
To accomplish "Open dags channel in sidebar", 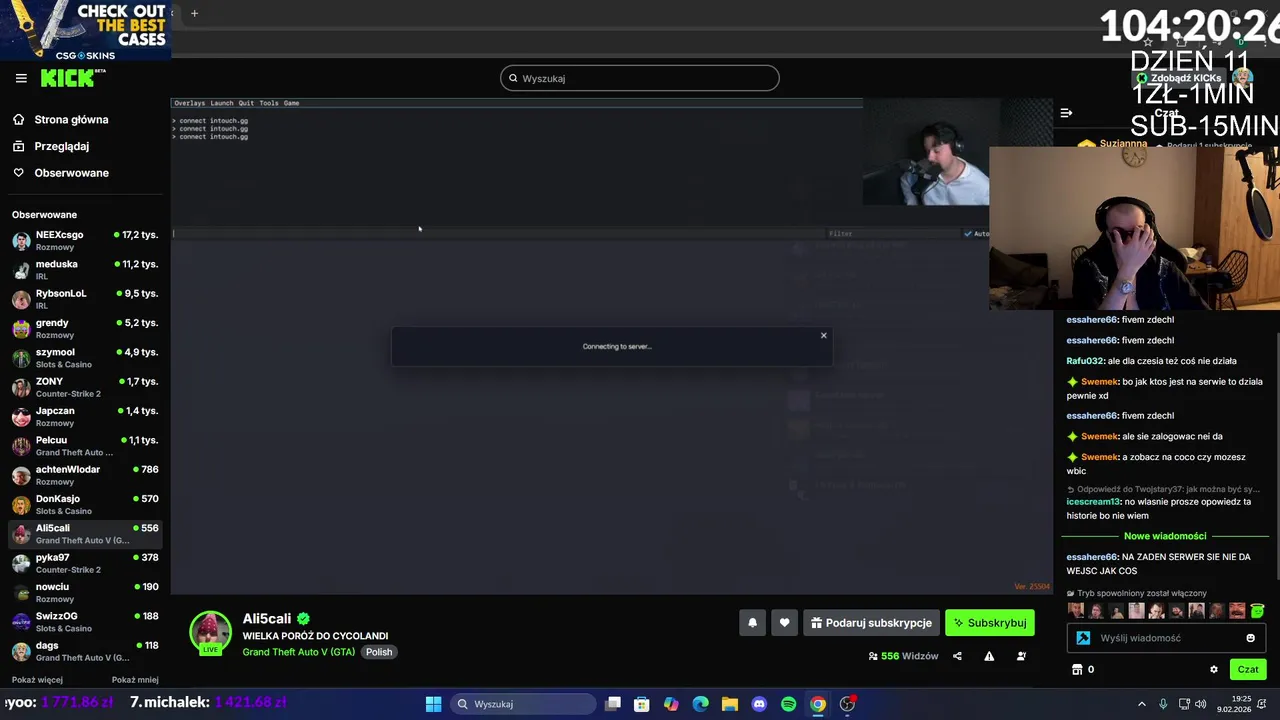I will [85, 651].
